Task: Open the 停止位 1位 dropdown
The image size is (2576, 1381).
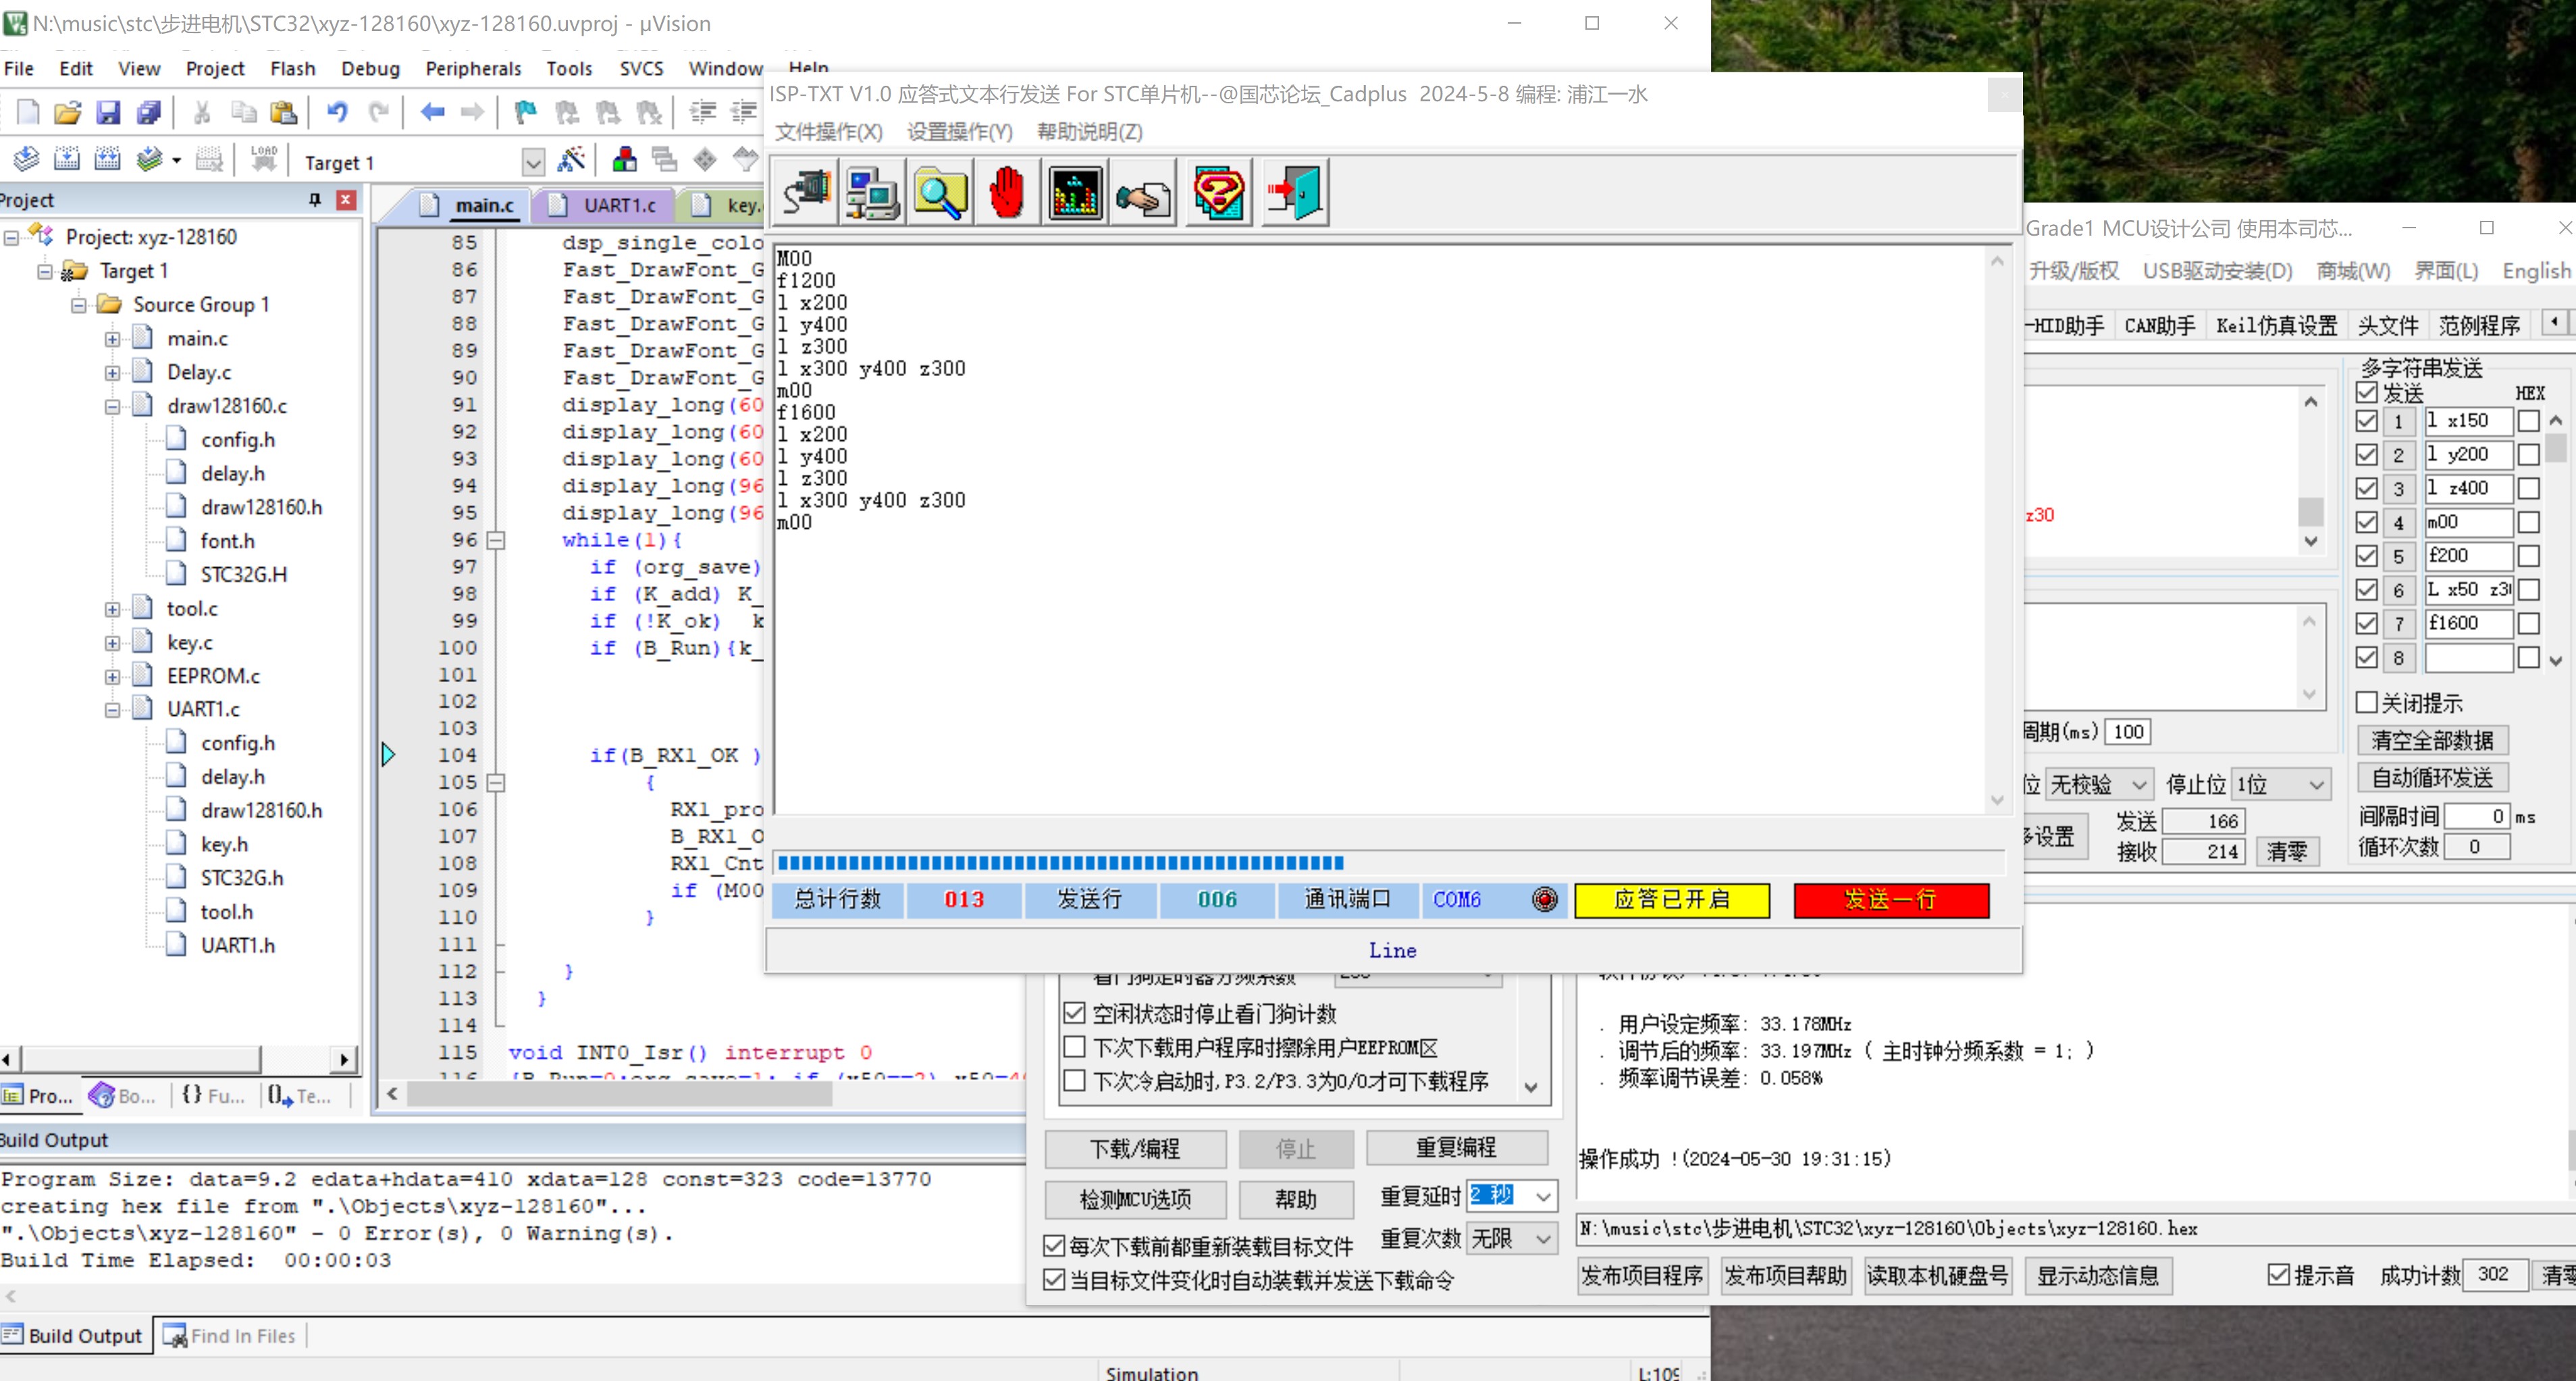Action: (2316, 785)
